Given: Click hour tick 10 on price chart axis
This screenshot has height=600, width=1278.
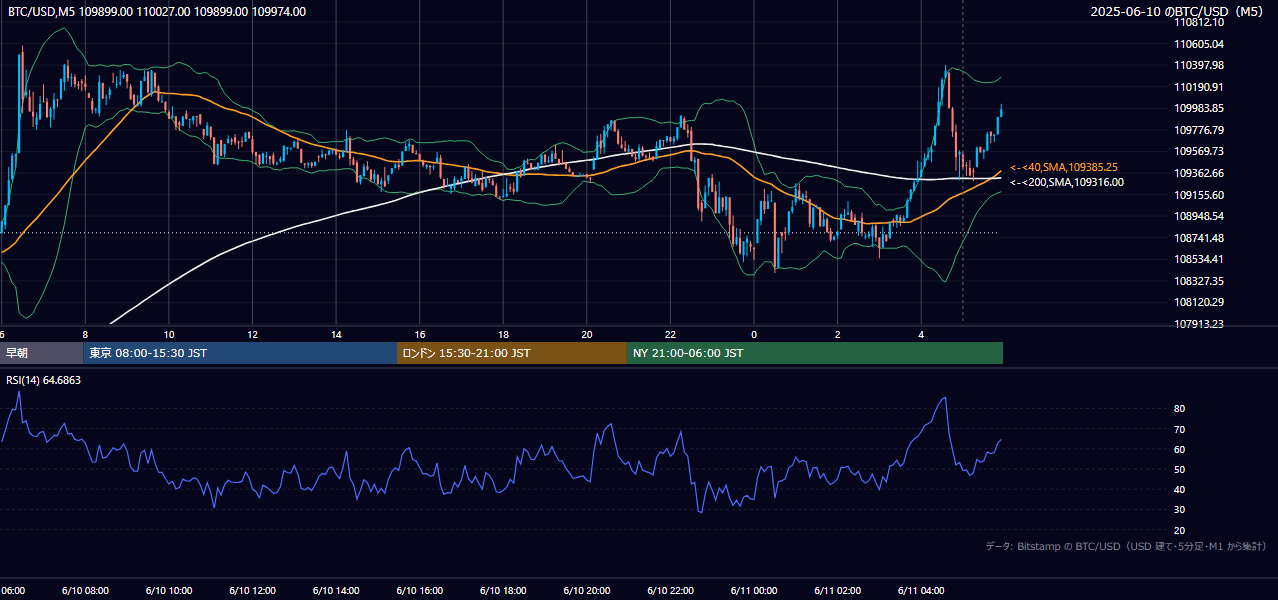Looking at the screenshot, I should (169, 335).
